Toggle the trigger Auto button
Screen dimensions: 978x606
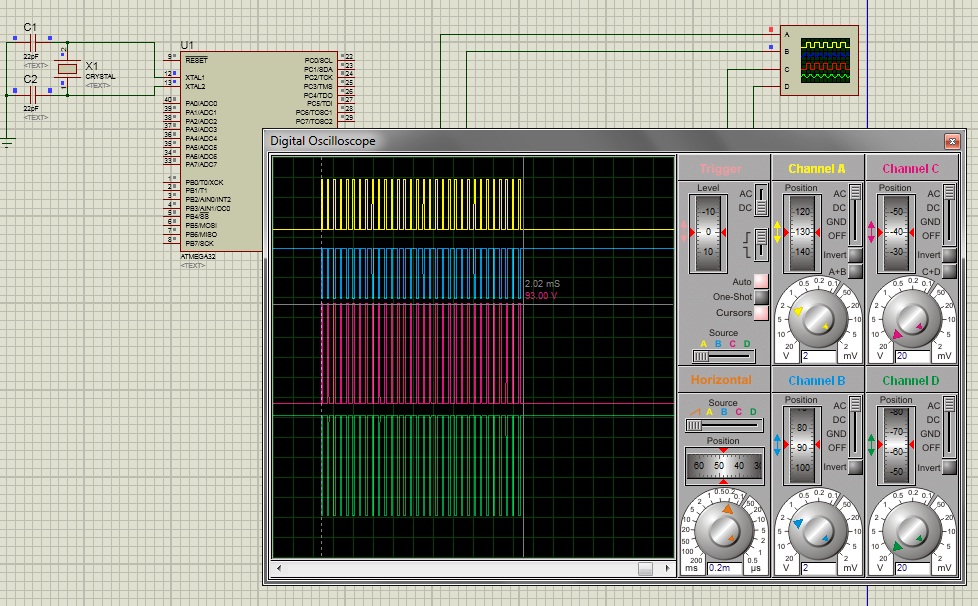coord(761,281)
